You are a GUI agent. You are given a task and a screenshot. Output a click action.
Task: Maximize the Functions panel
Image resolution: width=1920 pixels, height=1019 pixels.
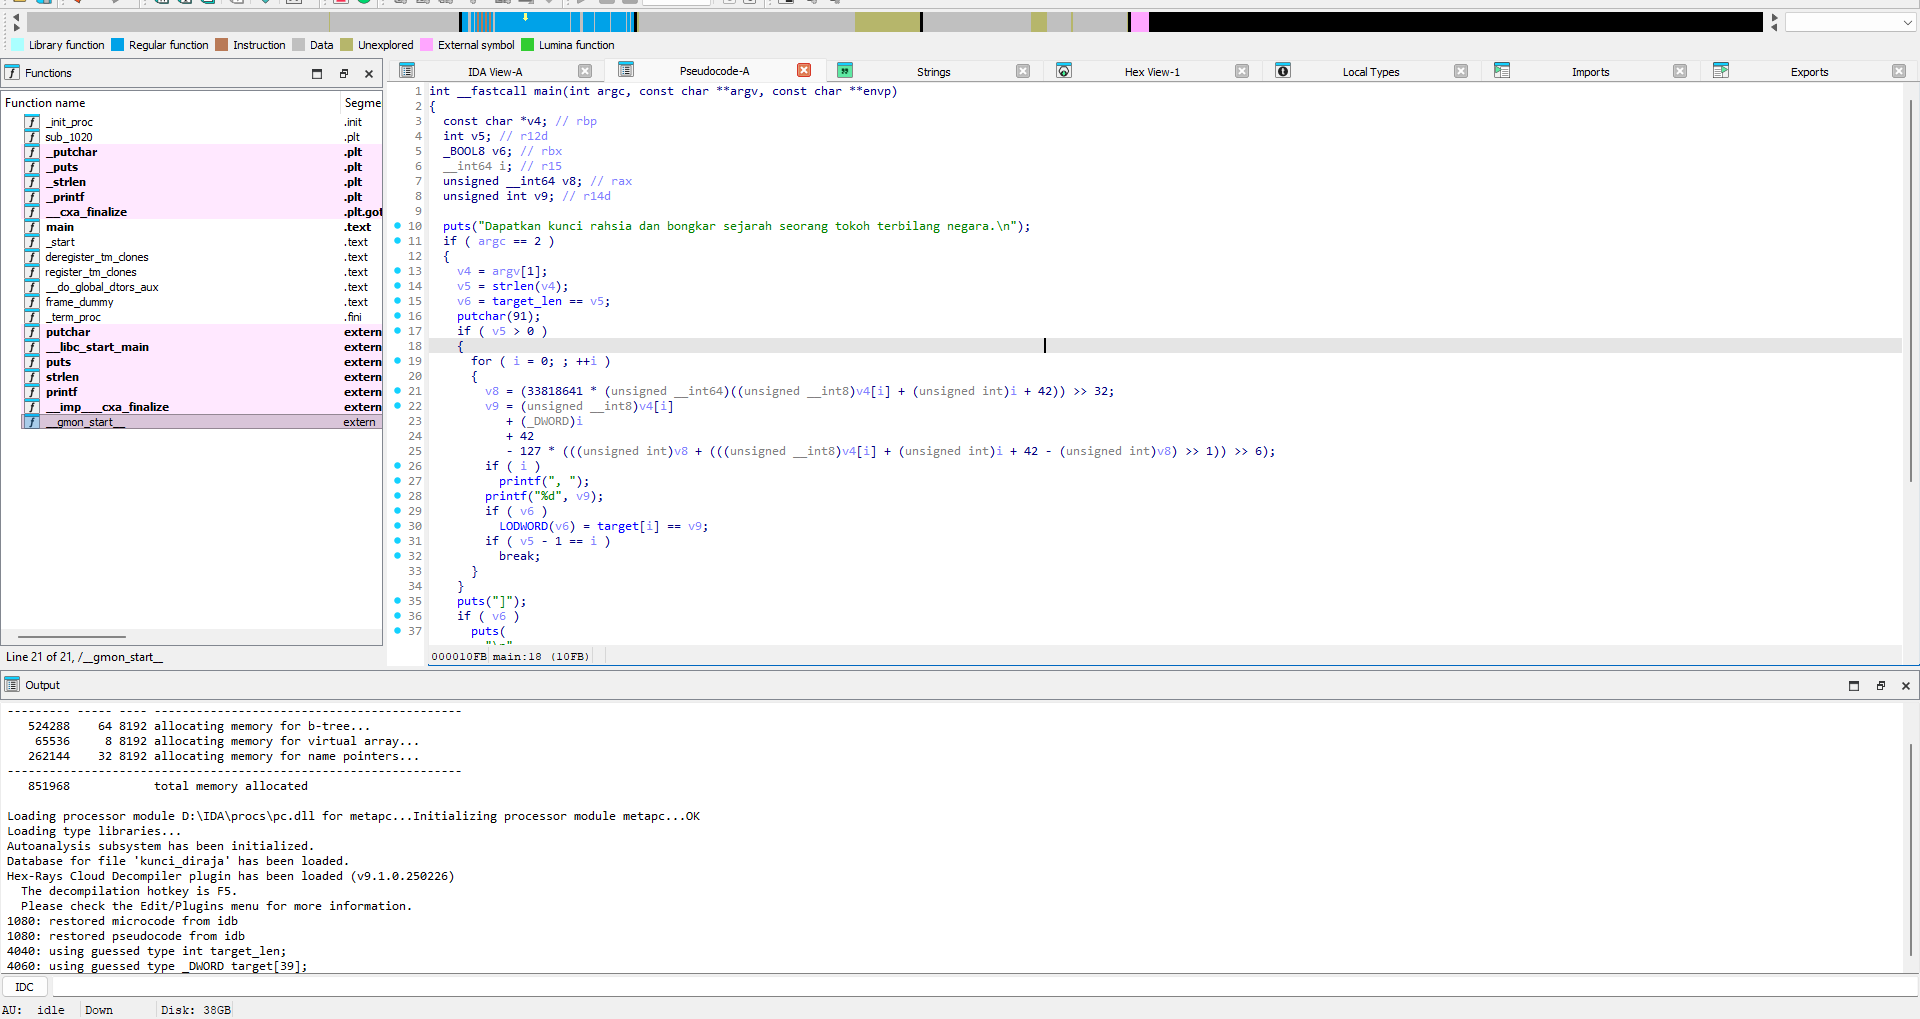(317, 74)
